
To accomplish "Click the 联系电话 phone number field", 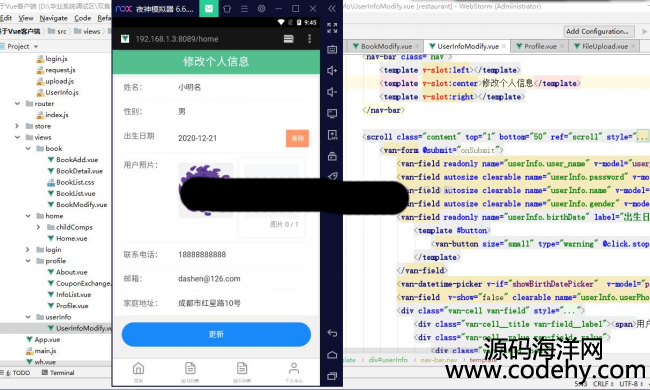I will (x=216, y=254).
